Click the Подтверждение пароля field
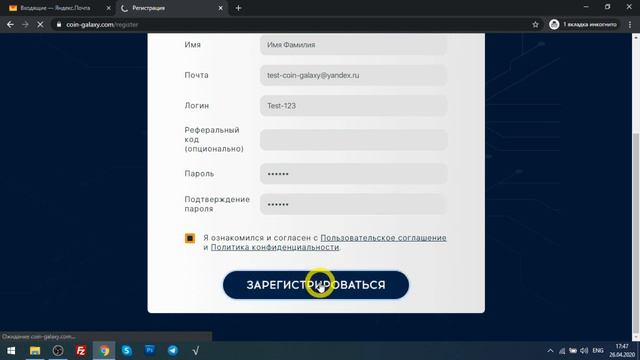640x360 pixels. coord(353,204)
